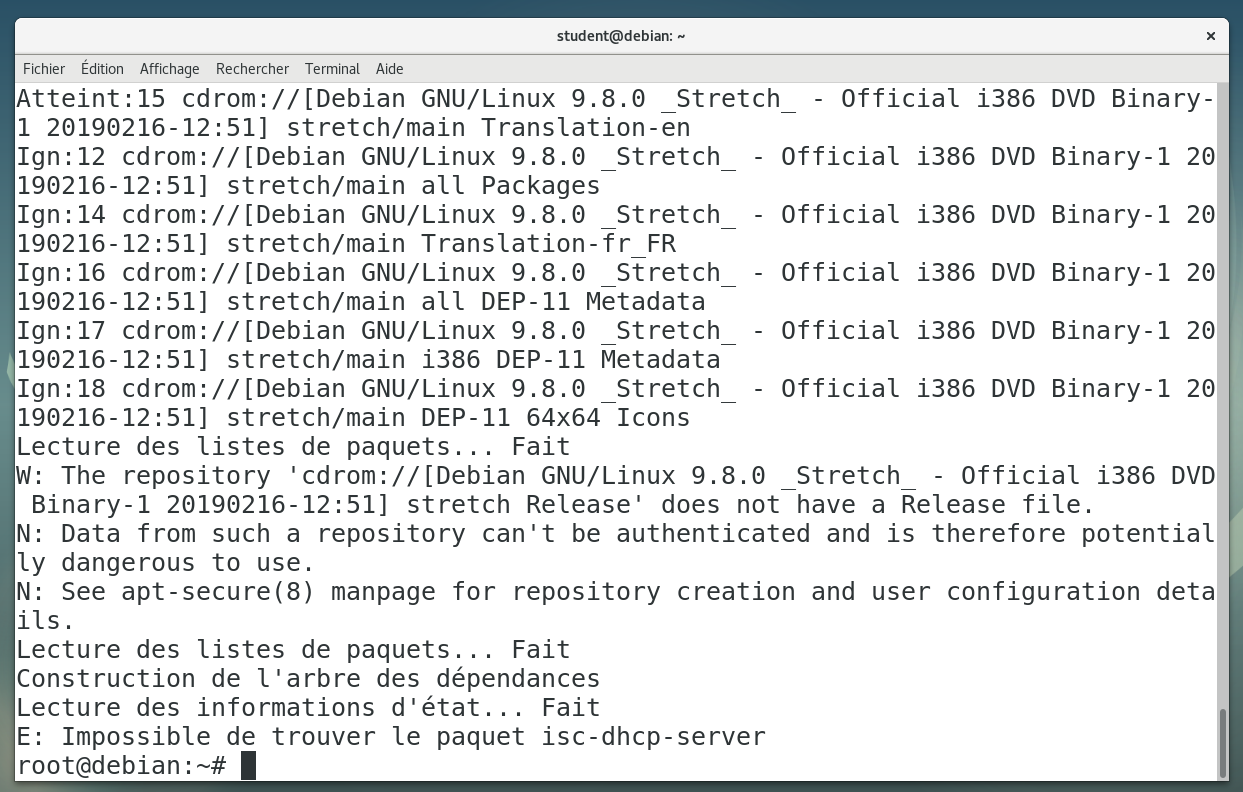
Task: Click the text 'ly dangerous to use.'
Action: click(166, 563)
